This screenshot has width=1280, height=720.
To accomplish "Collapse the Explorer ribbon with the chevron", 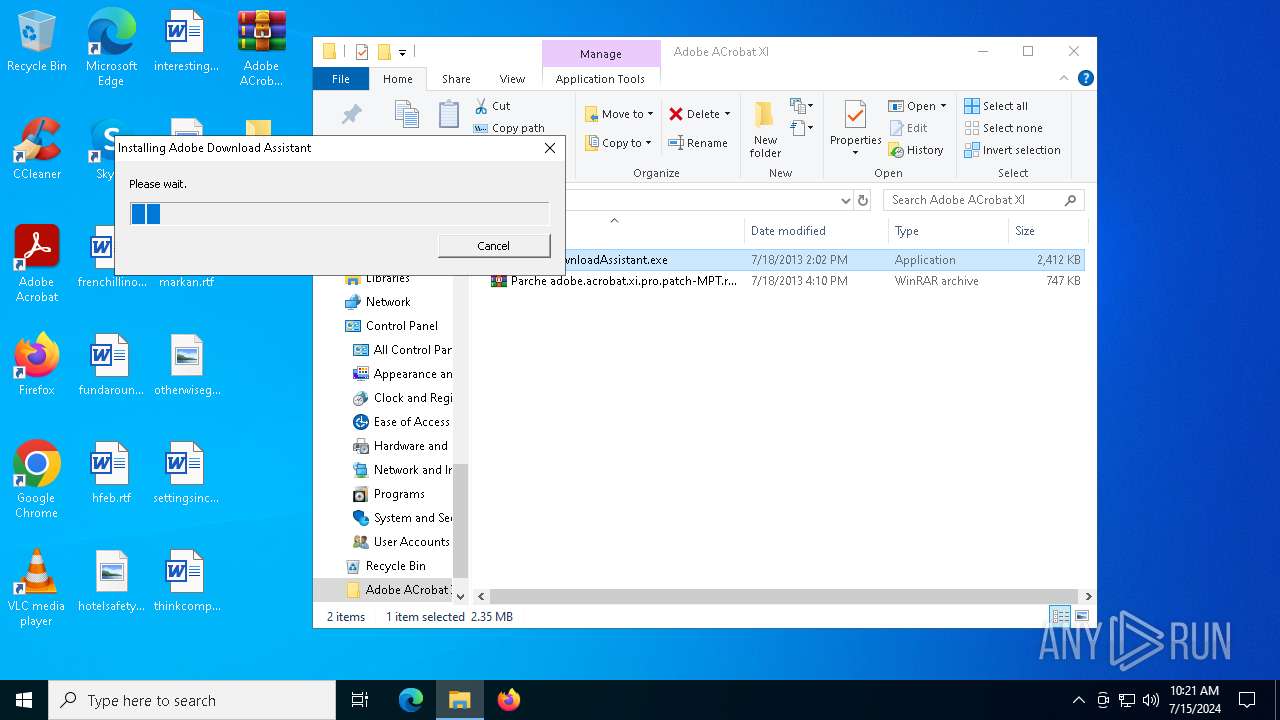I will coord(1064,78).
